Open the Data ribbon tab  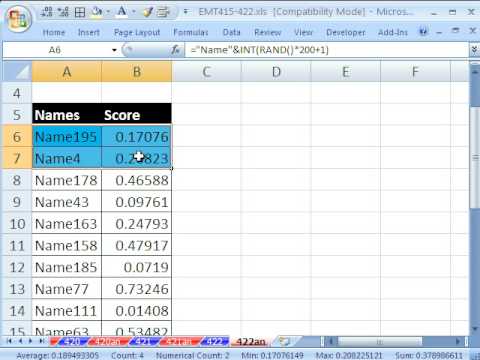[x=231, y=32]
